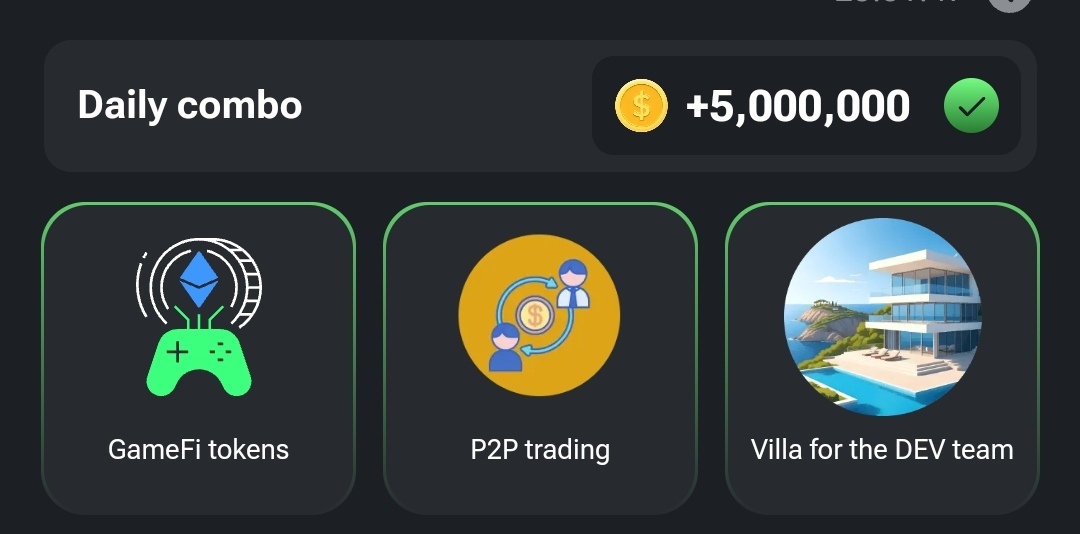Image resolution: width=1080 pixels, height=534 pixels.
Task: Tap the partially visible text at top
Action: [x=895, y=3]
